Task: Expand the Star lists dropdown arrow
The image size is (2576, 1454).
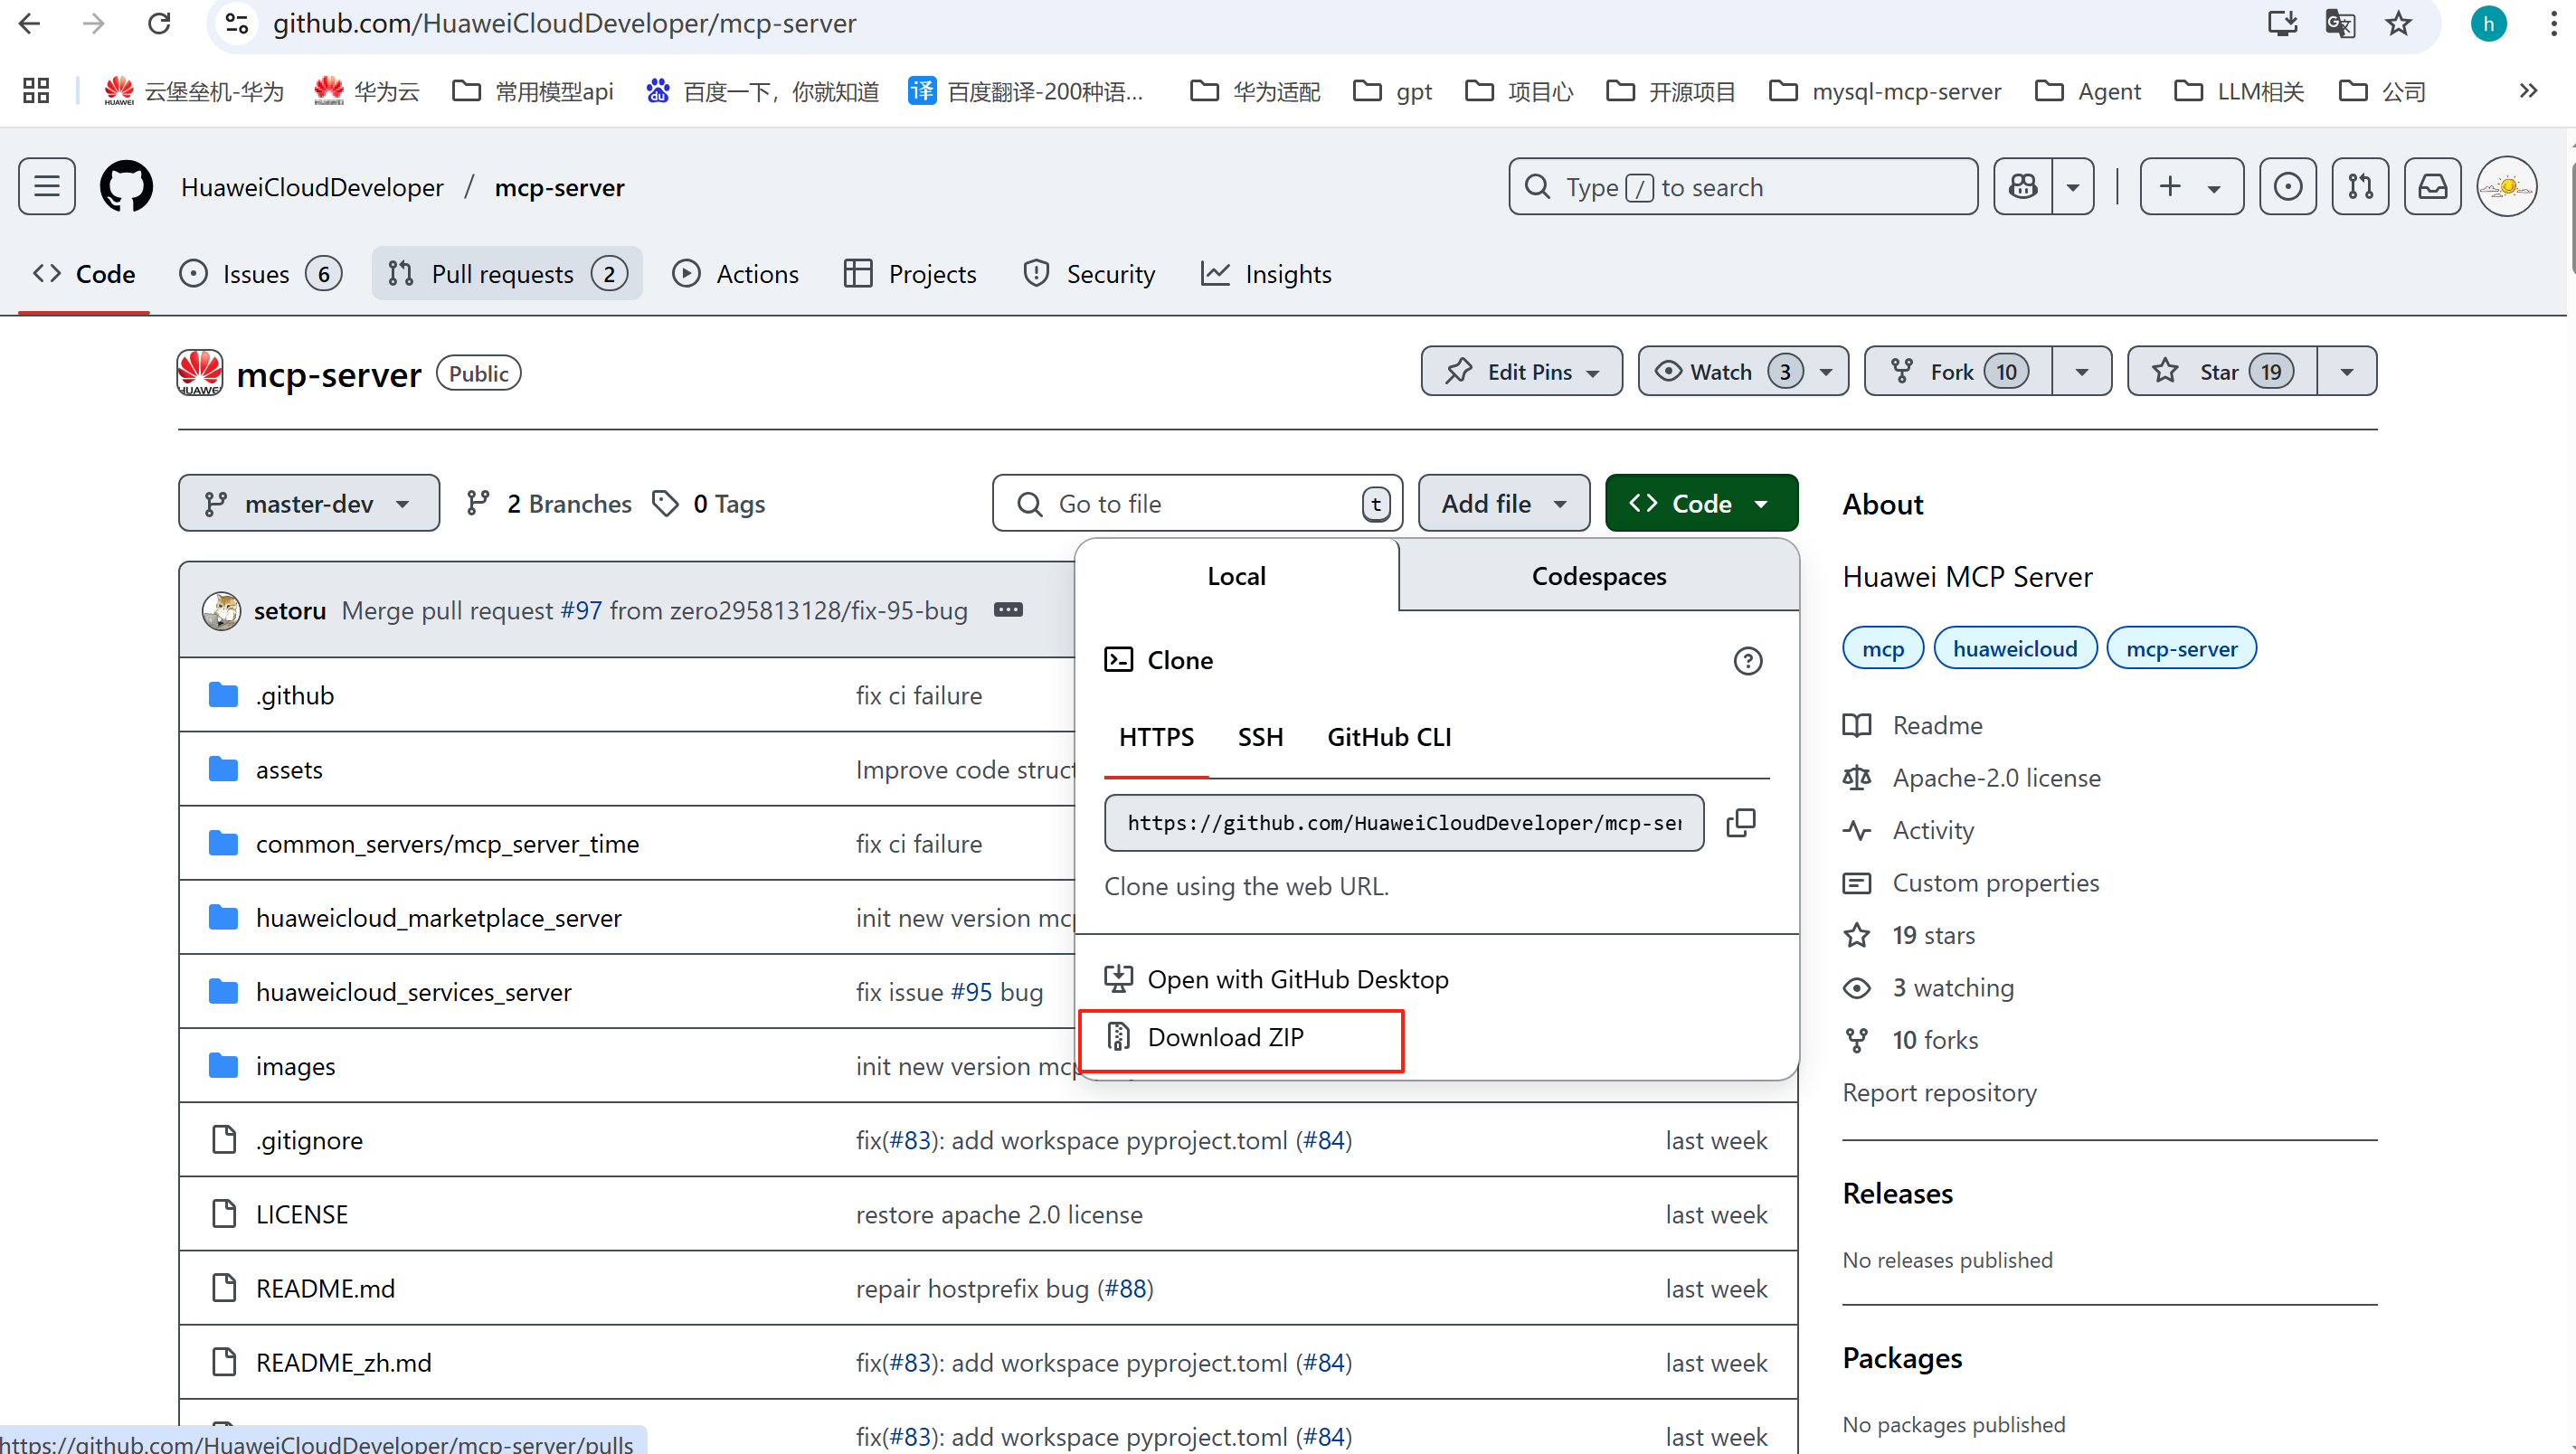Action: pos(2346,372)
